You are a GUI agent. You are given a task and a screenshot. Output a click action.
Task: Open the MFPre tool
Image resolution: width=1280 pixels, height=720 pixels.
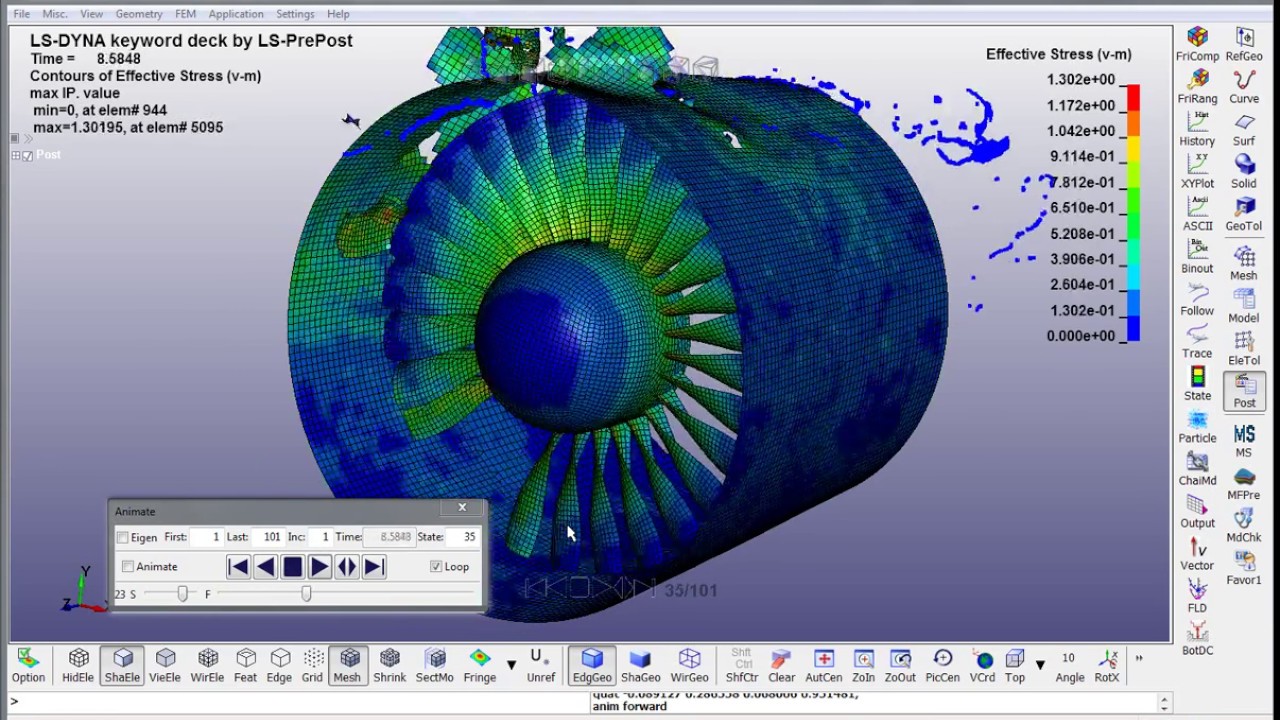[1244, 484]
